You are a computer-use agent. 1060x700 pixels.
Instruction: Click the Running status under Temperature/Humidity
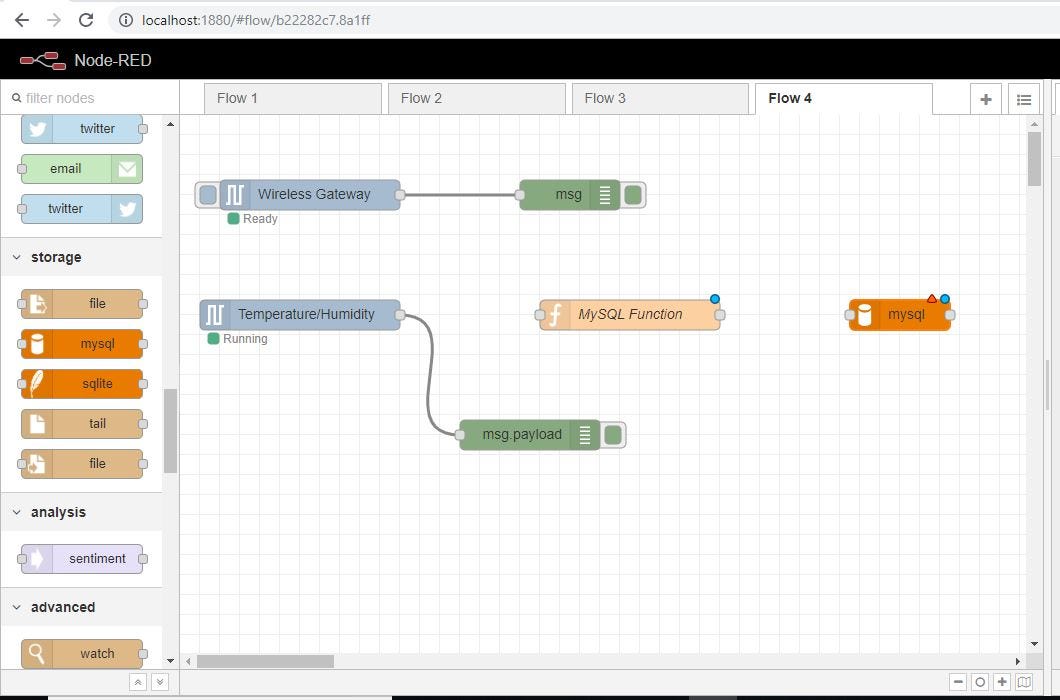pyautogui.click(x=238, y=338)
